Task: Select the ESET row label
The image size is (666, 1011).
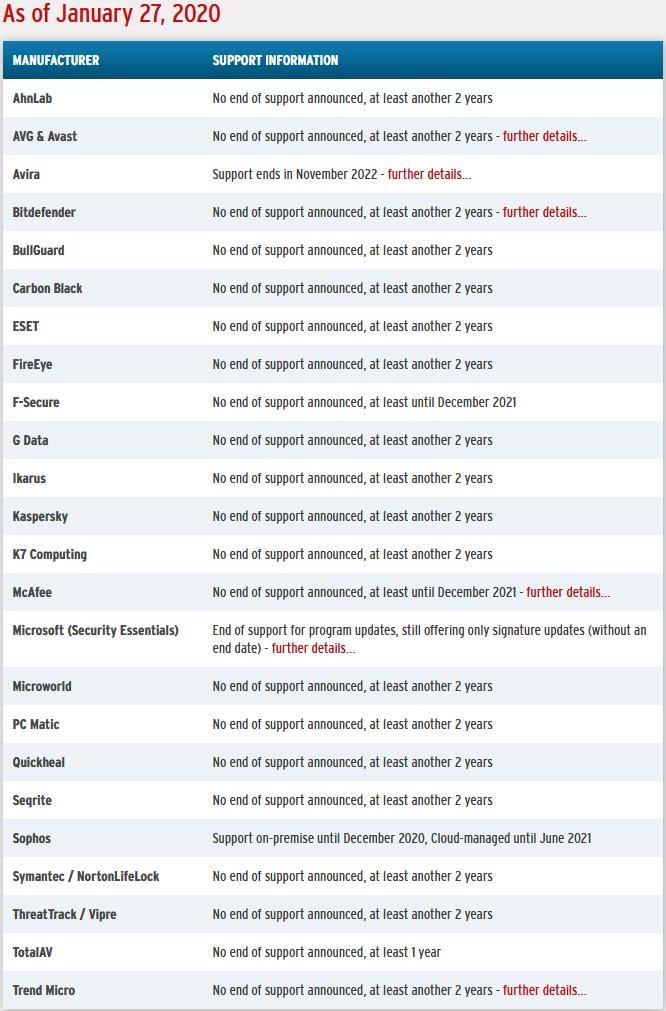Action: pos(26,326)
